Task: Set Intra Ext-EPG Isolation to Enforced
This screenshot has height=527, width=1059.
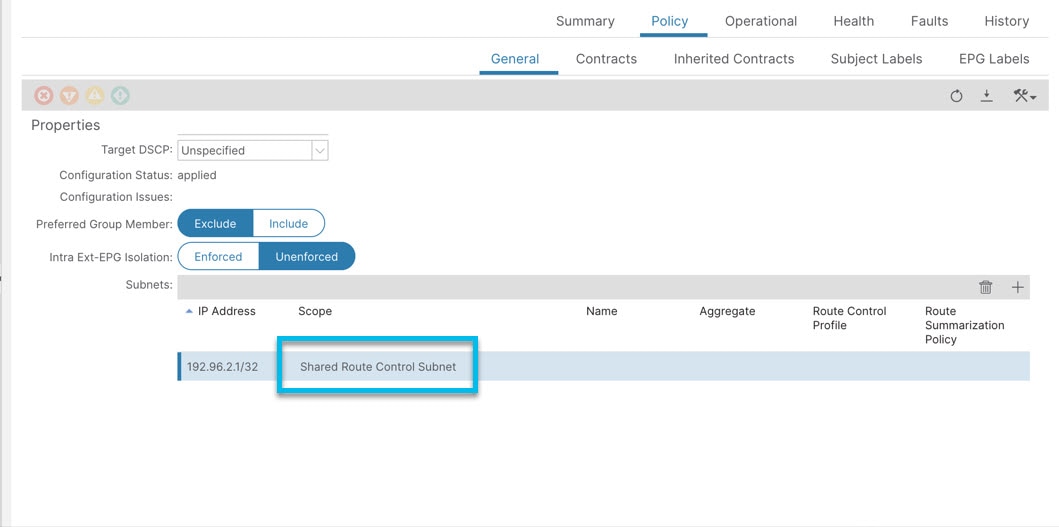Action: 218,257
